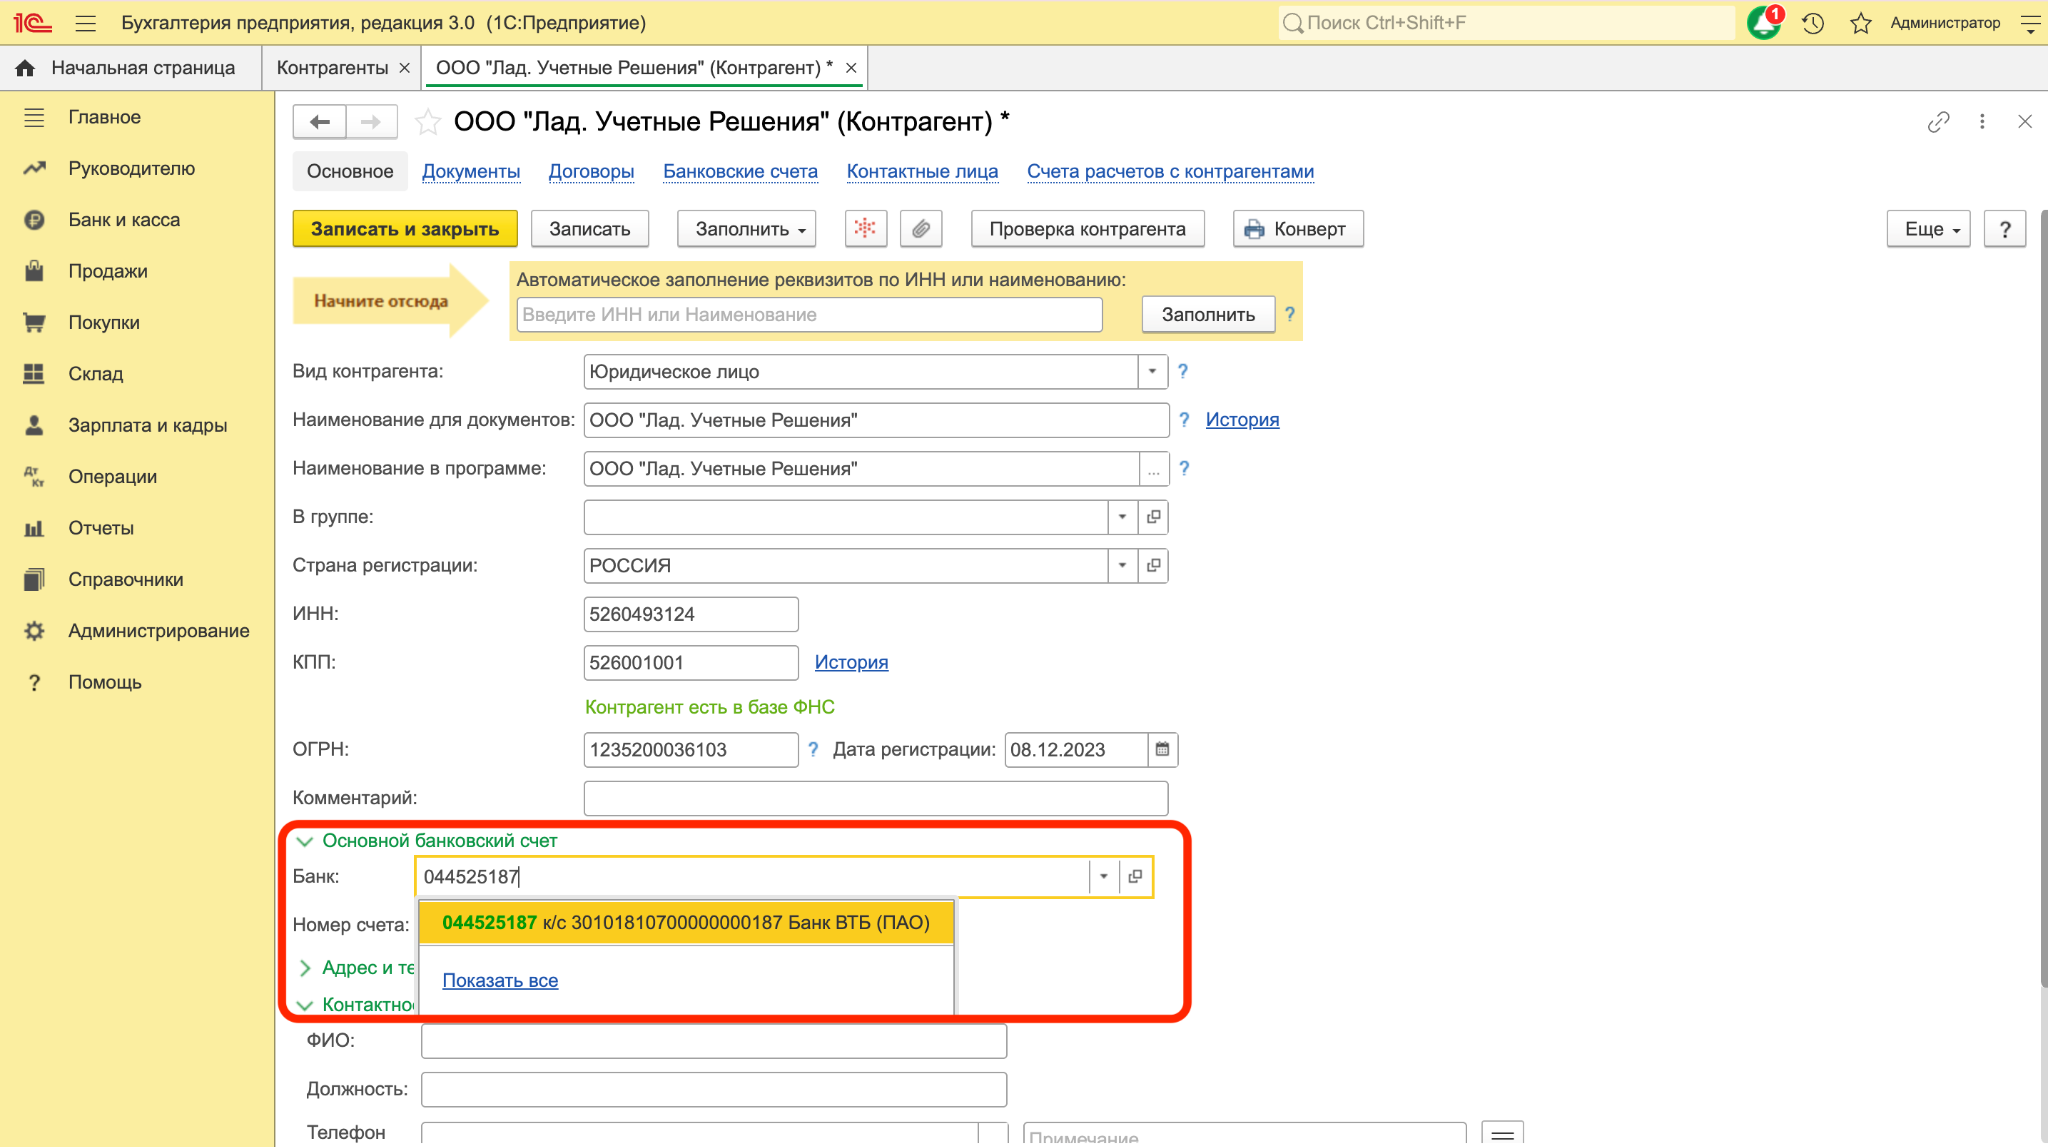Go to Начальная страница home icon
Image resolution: width=2048 pixels, height=1147 pixels.
[25, 68]
